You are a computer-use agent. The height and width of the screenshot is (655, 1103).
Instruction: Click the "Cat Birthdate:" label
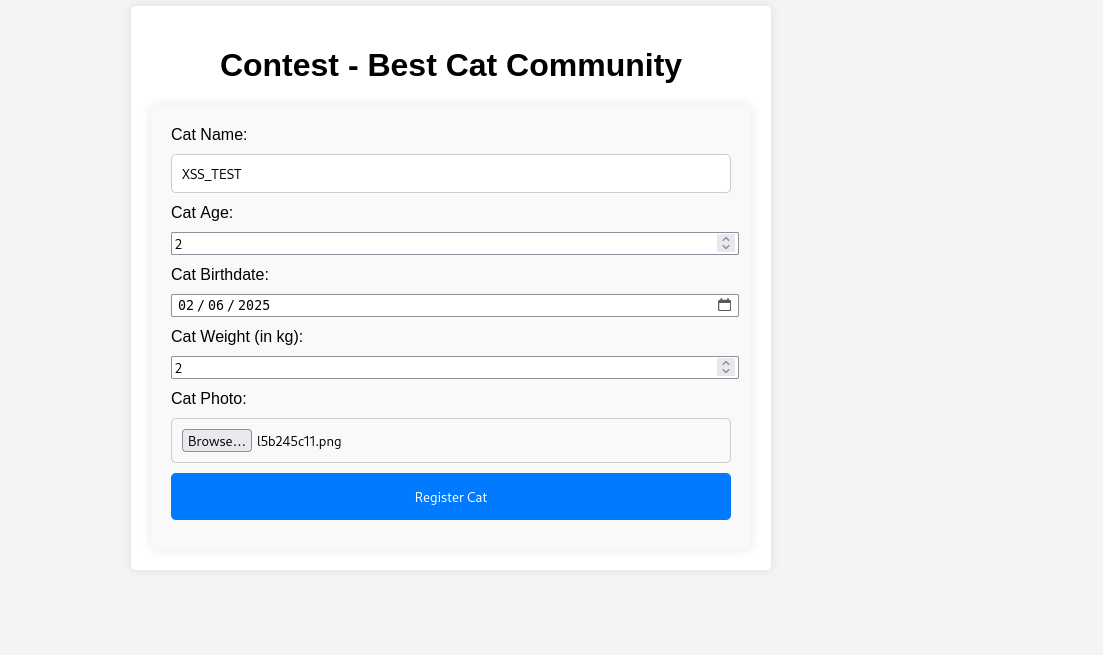220,275
